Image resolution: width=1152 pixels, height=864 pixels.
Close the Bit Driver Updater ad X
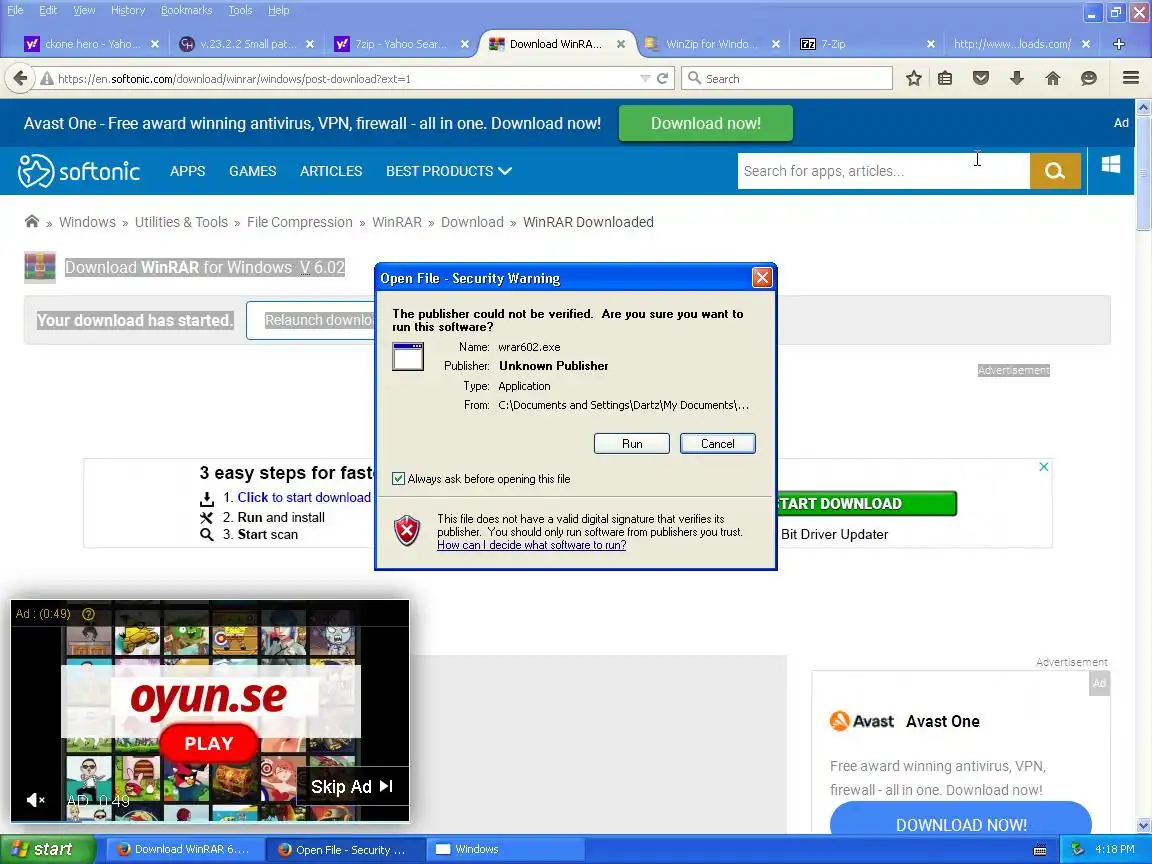point(1043,467)
